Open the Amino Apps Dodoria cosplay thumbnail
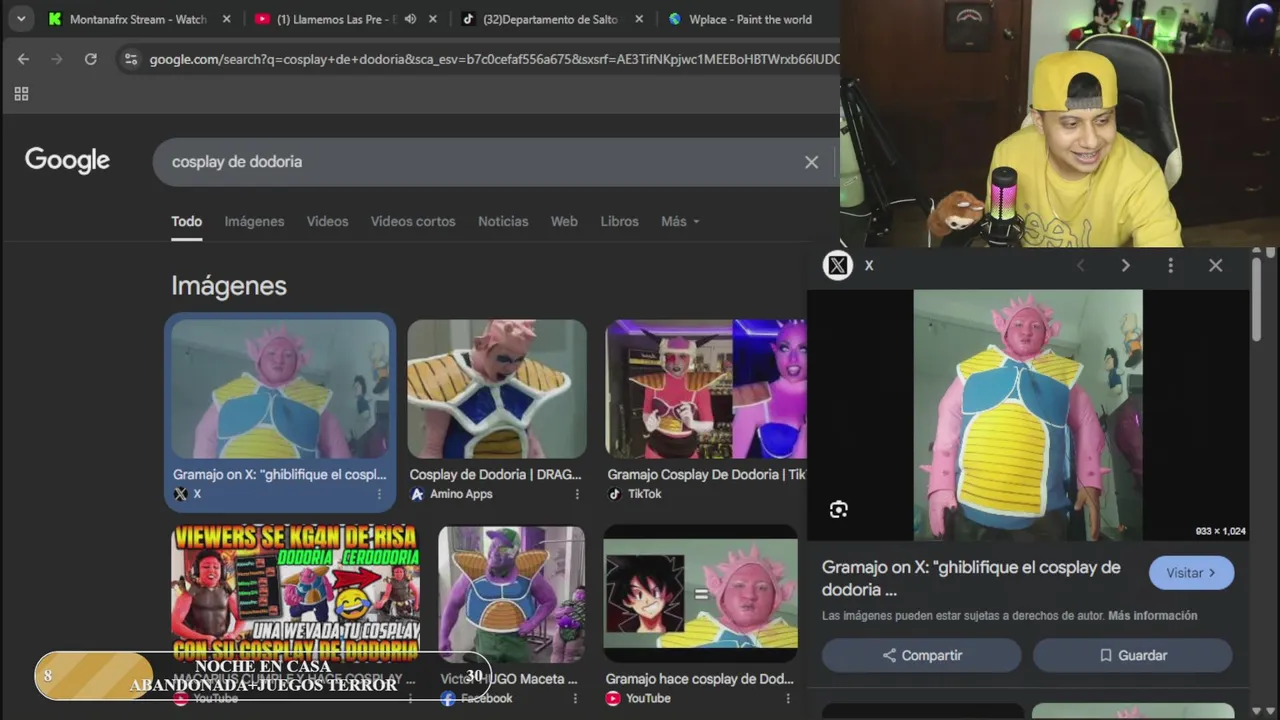 [497, 389]
